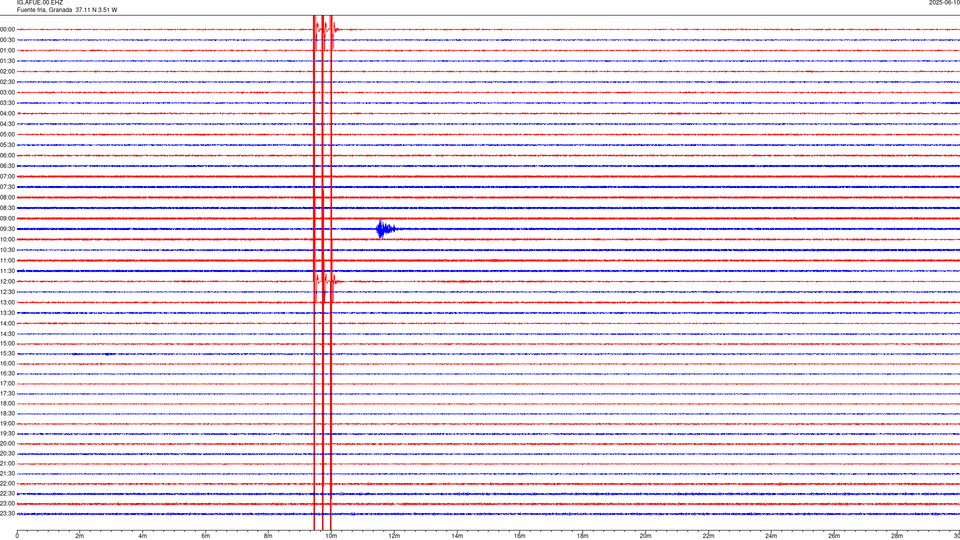Click the 24m mark on the minute axis
The height and width of the screenshot is (540, 960).
(771, 536)
